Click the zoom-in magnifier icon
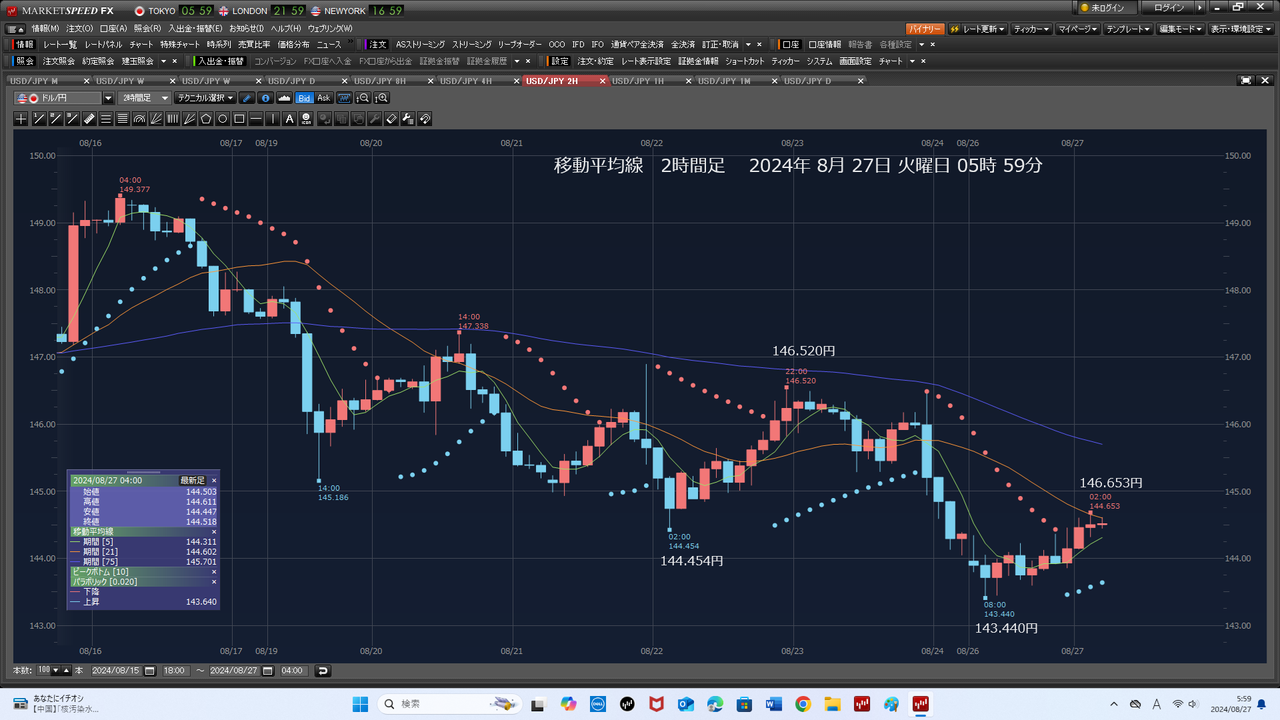 click(382, 98)
